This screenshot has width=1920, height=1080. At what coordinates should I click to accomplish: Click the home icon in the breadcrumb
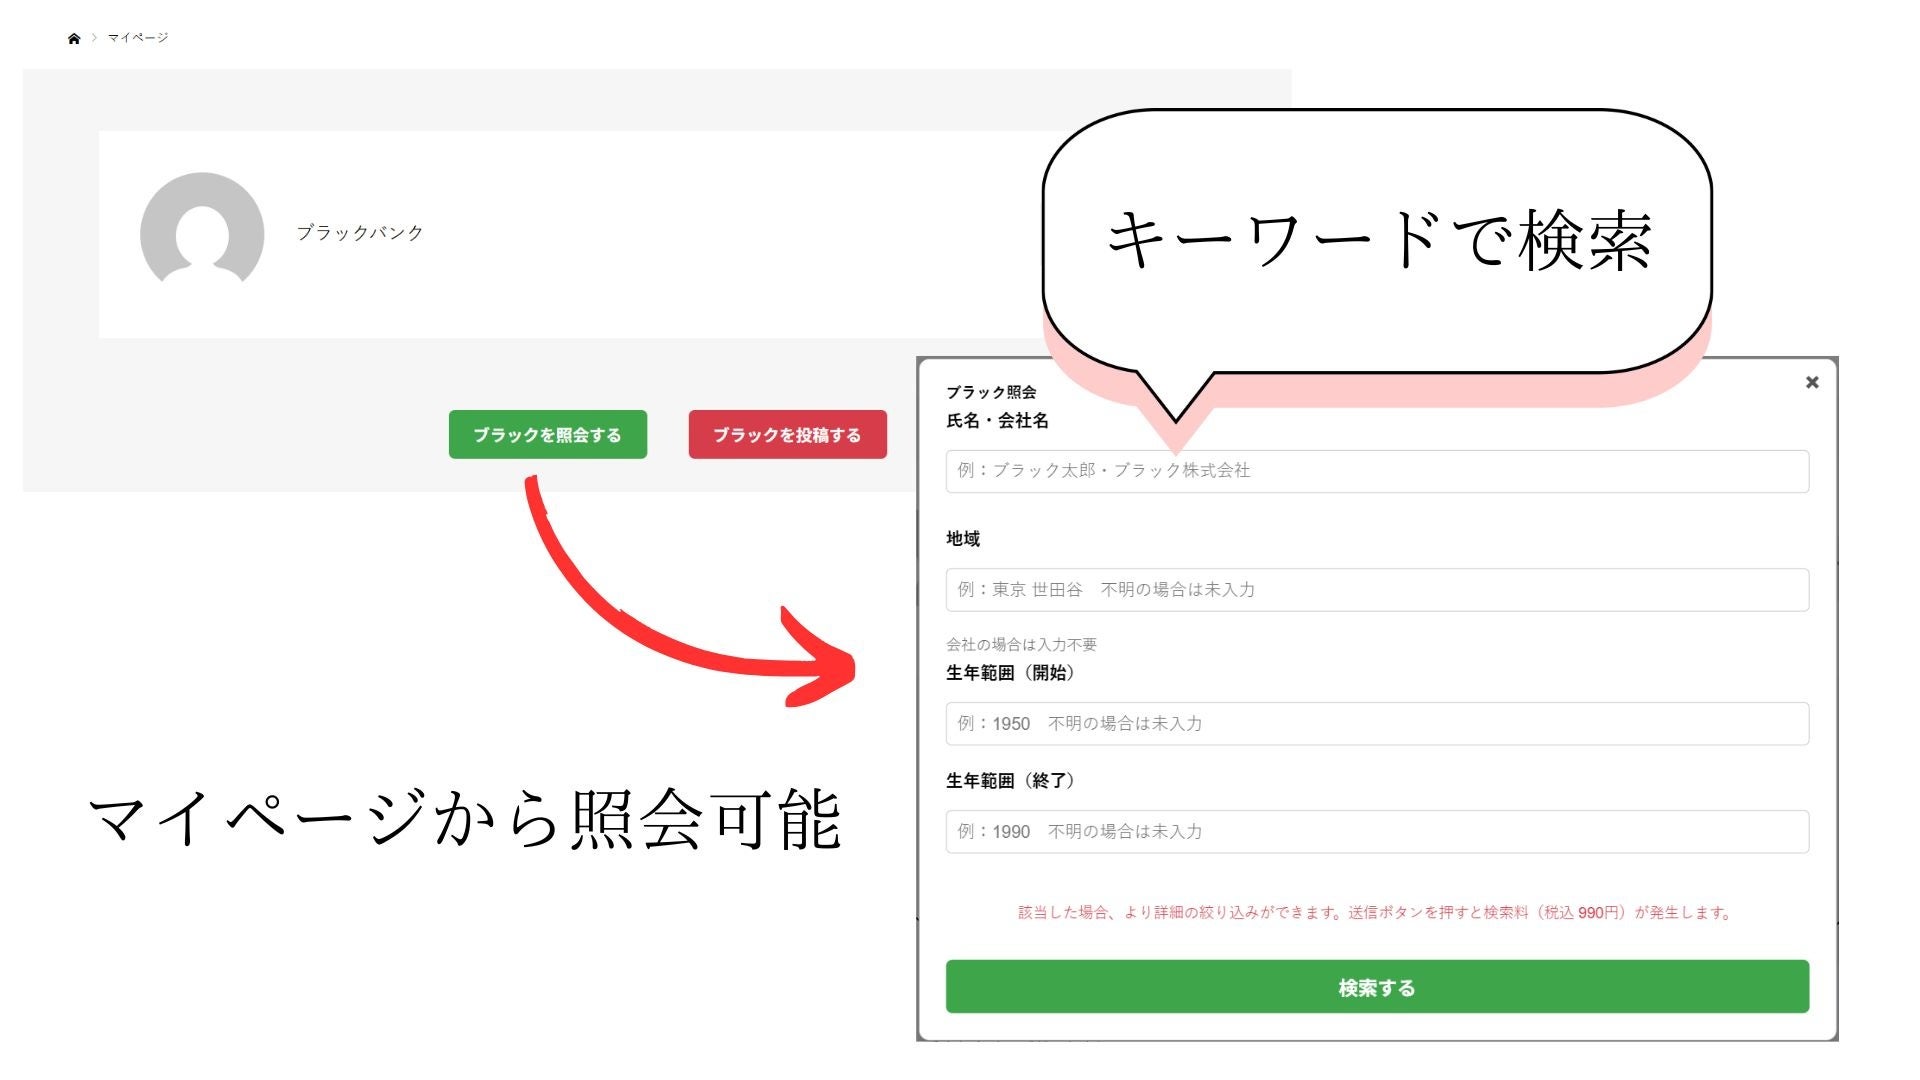pos(74,38)
